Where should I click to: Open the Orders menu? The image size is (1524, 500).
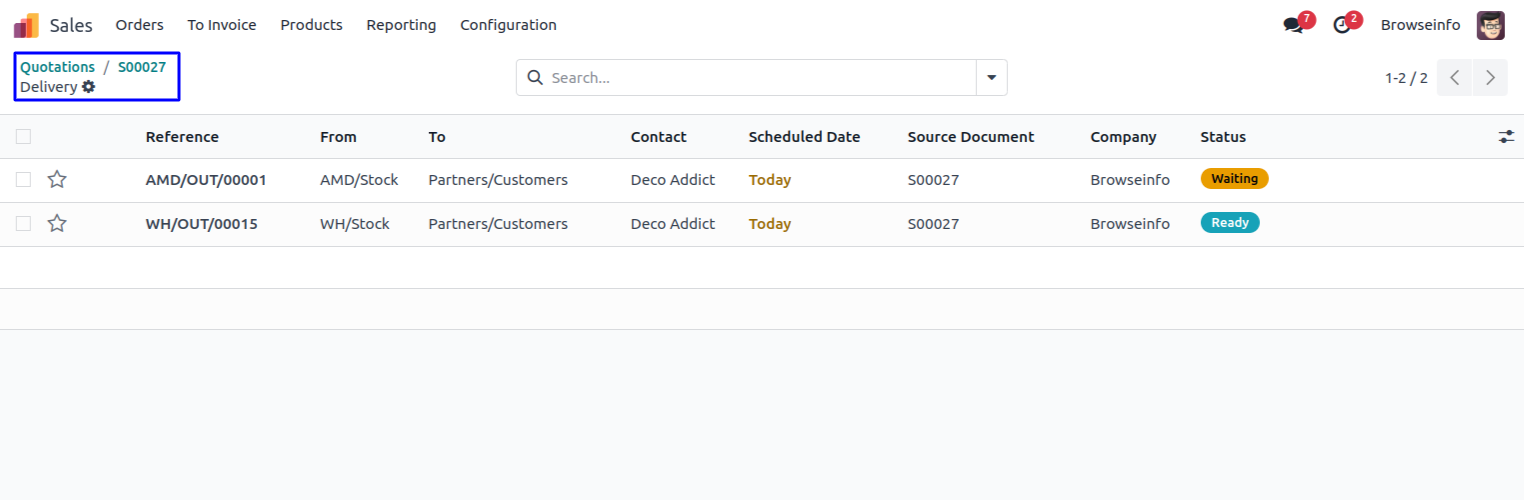click(139, 25)
